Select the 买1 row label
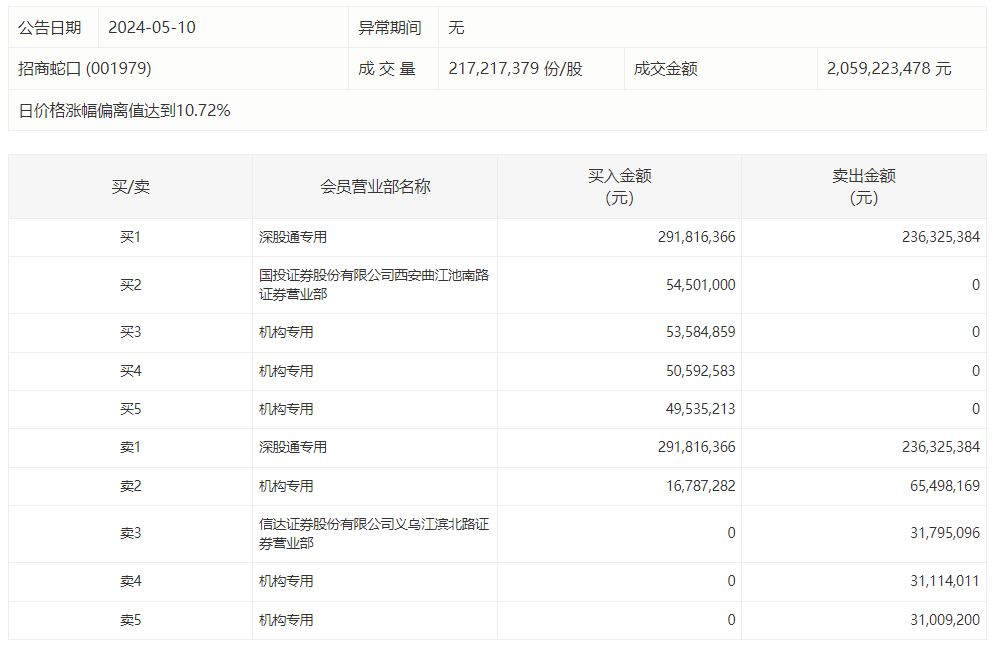The height and width of the screenshot is (654, 997). 130,237
